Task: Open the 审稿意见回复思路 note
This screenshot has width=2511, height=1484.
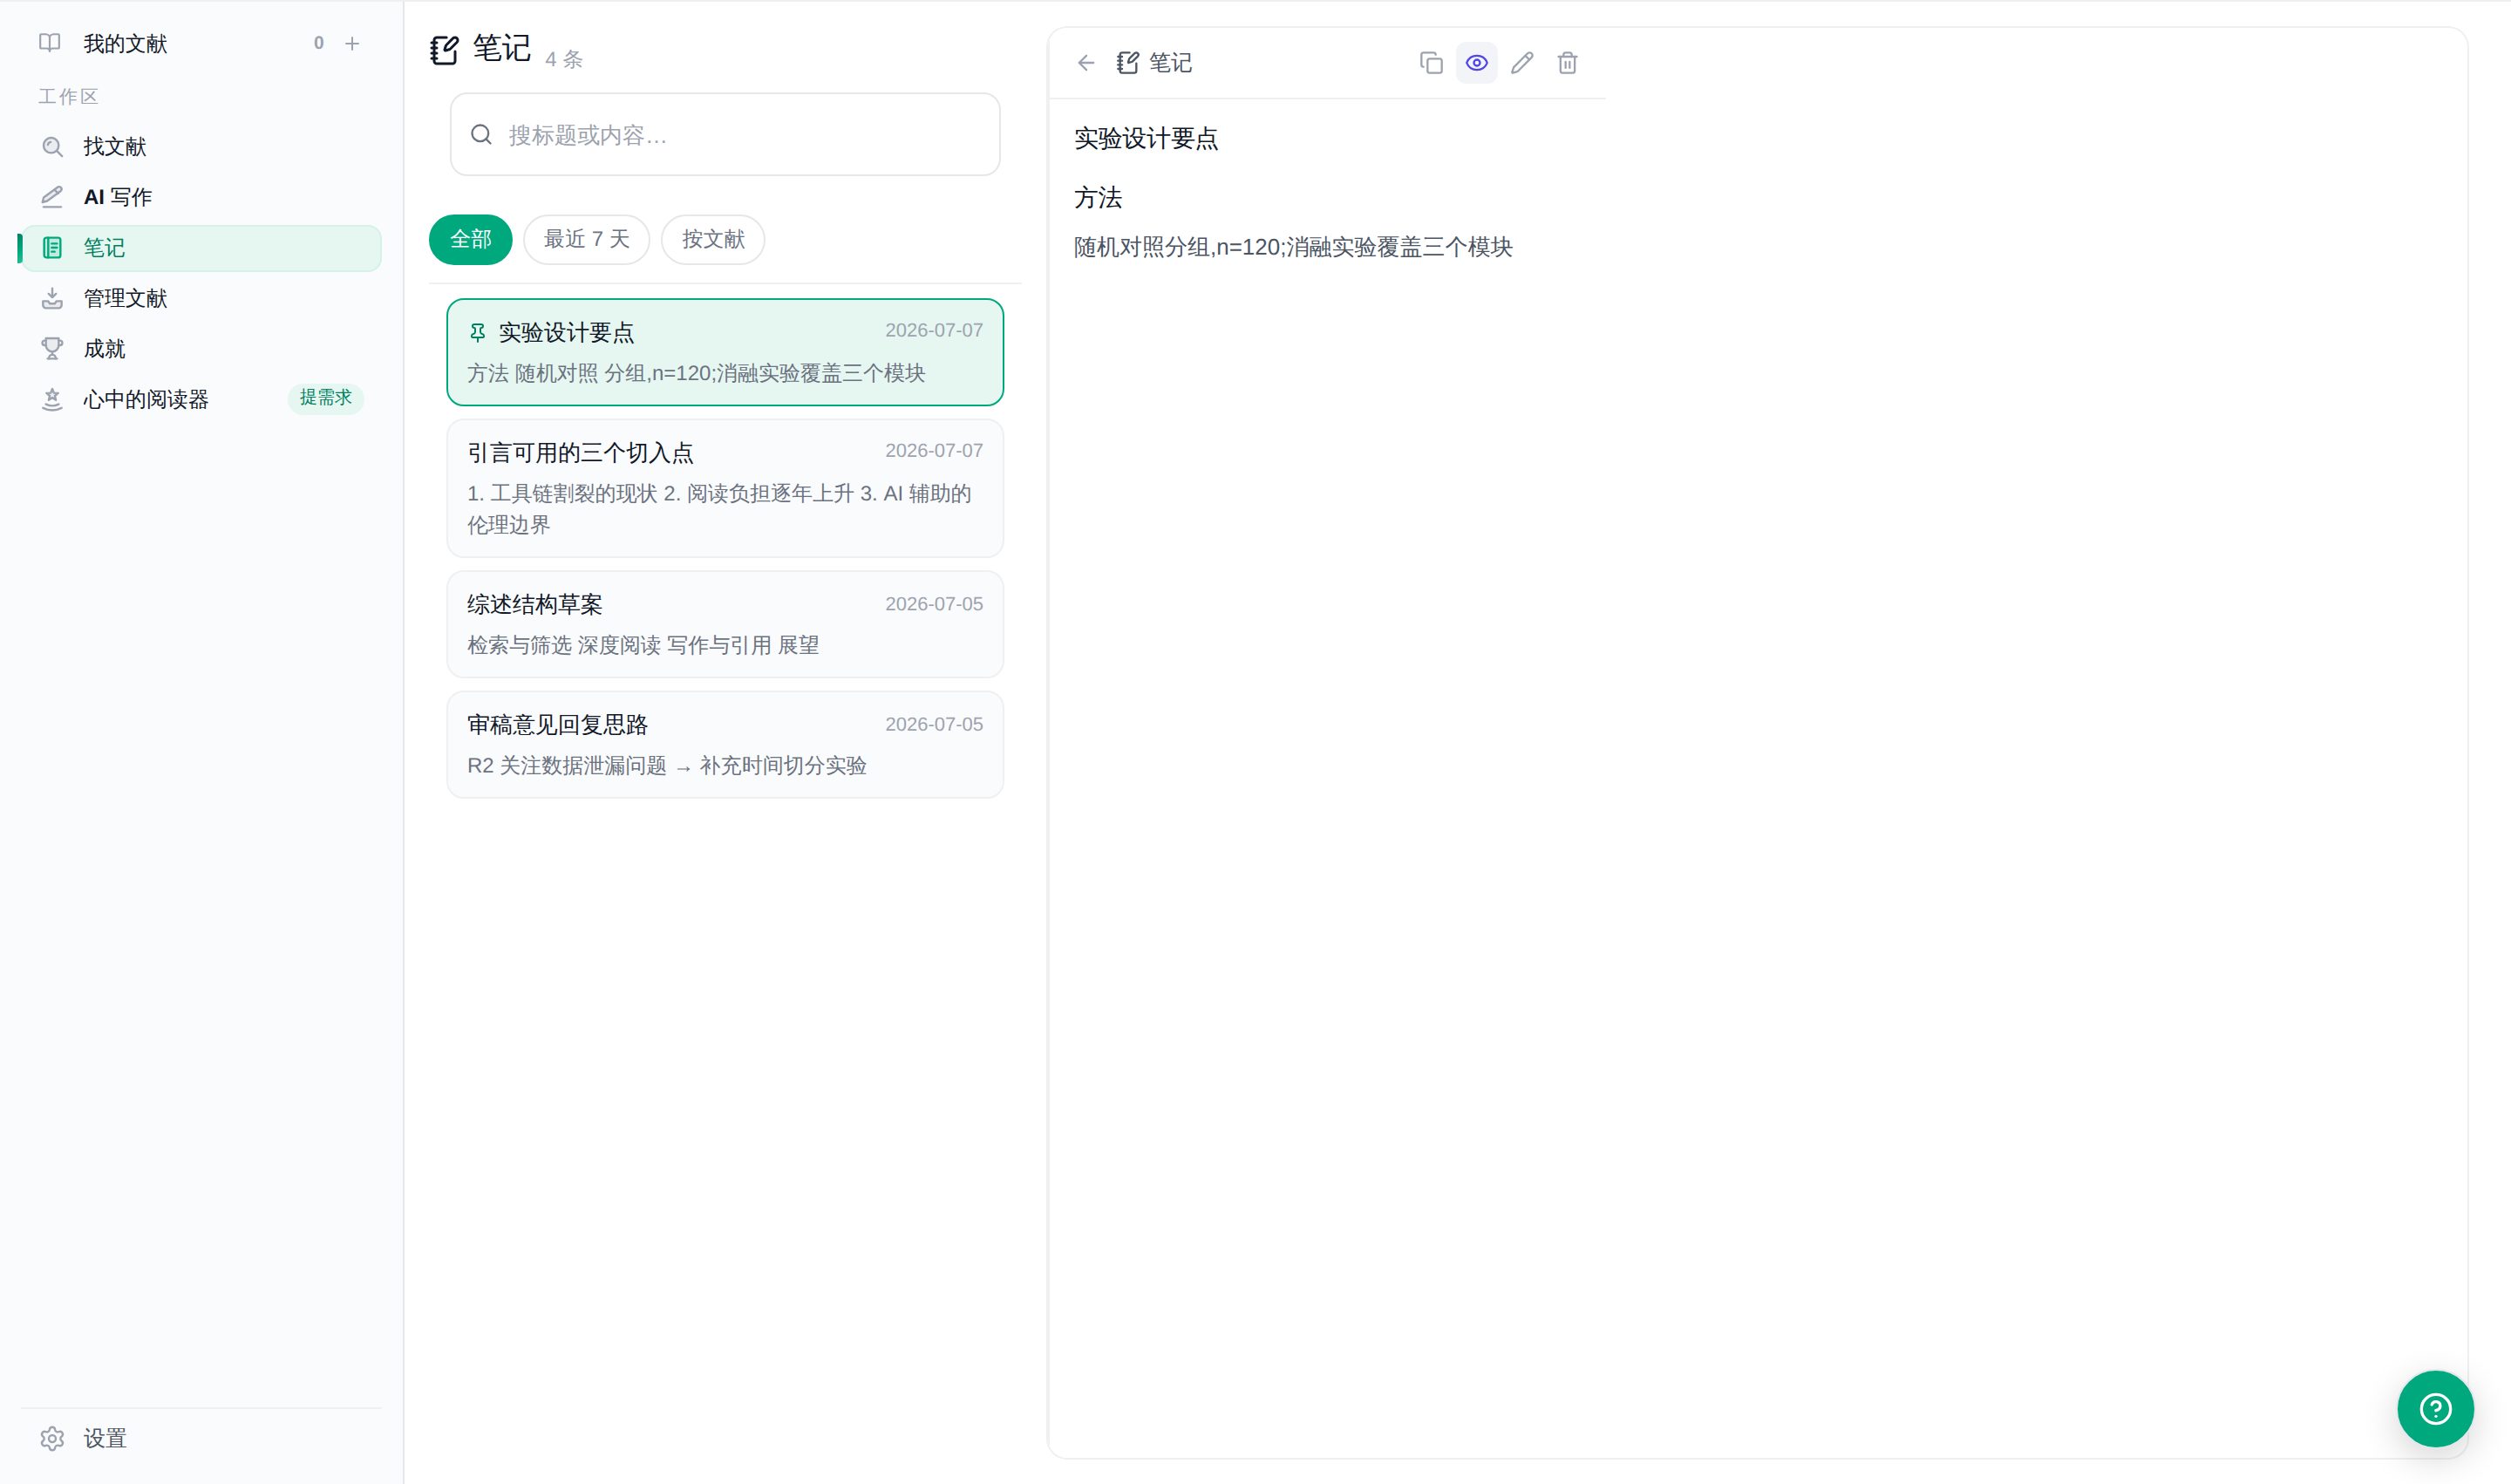Action: tap(725, 744)
